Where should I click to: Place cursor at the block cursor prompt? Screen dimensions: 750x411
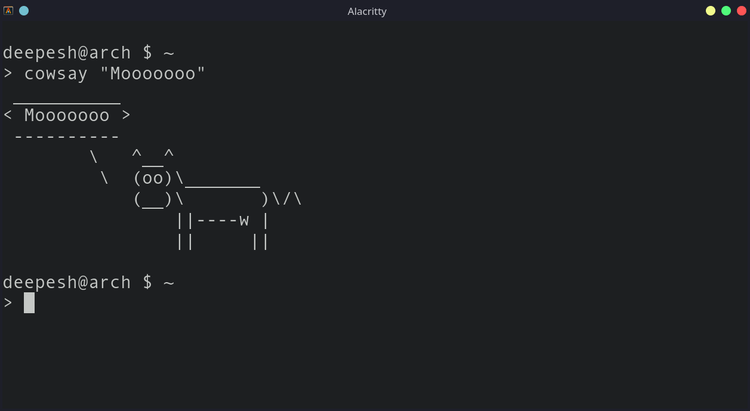tap(29, 302)
